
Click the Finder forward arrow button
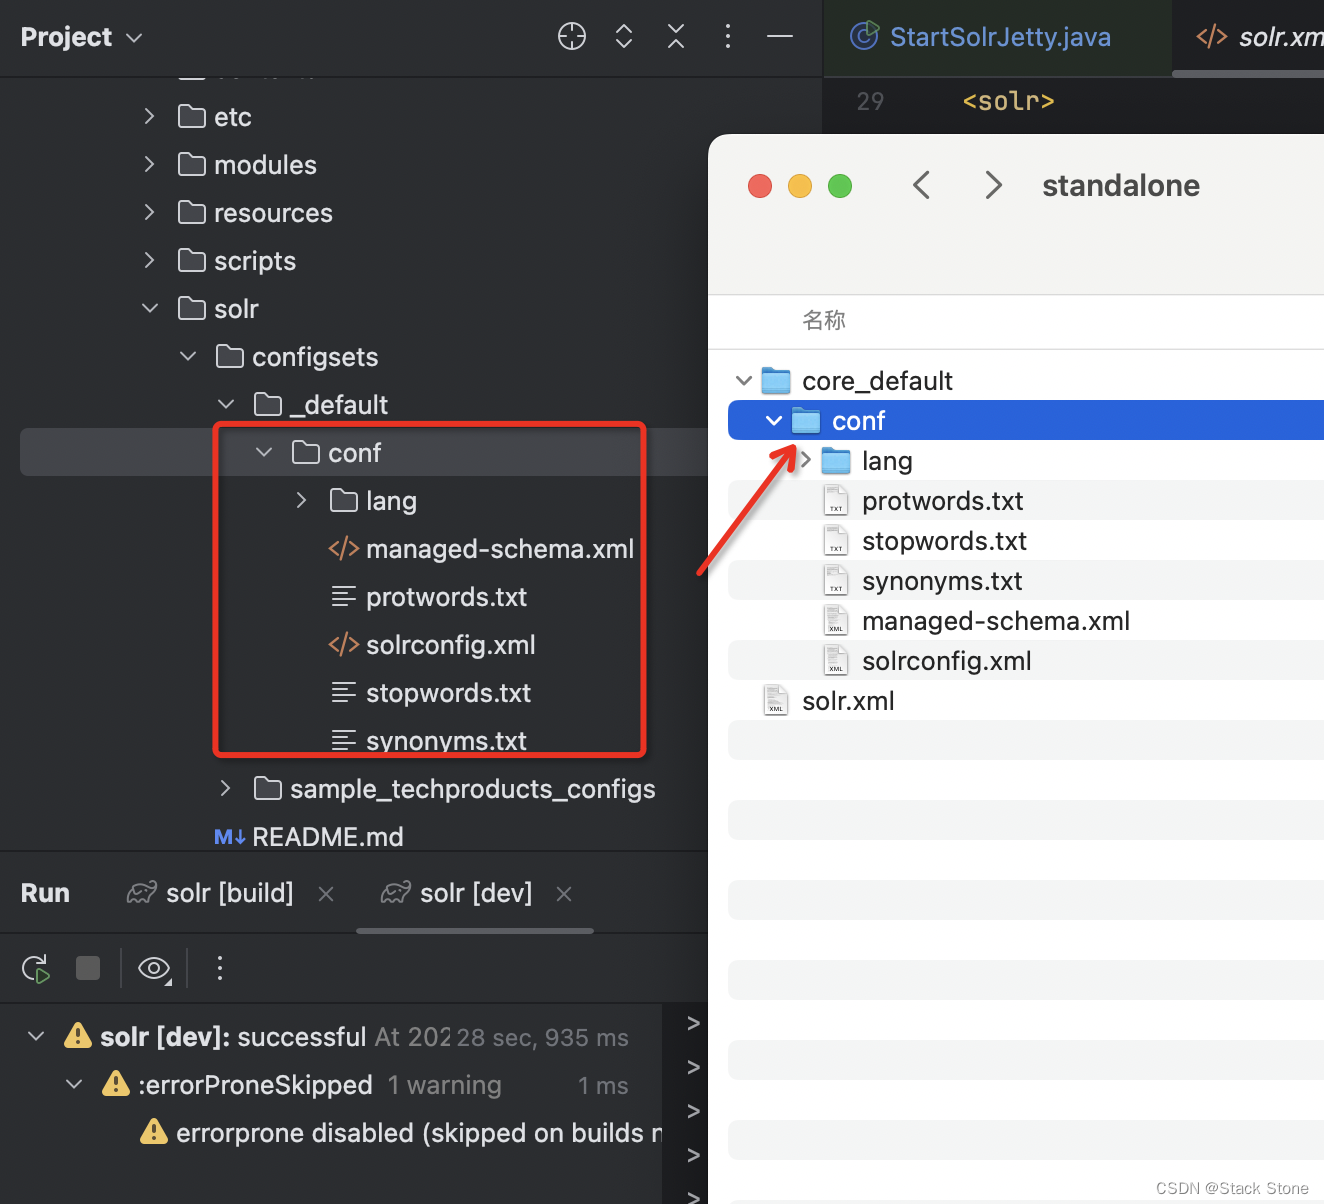pos(993,185)
